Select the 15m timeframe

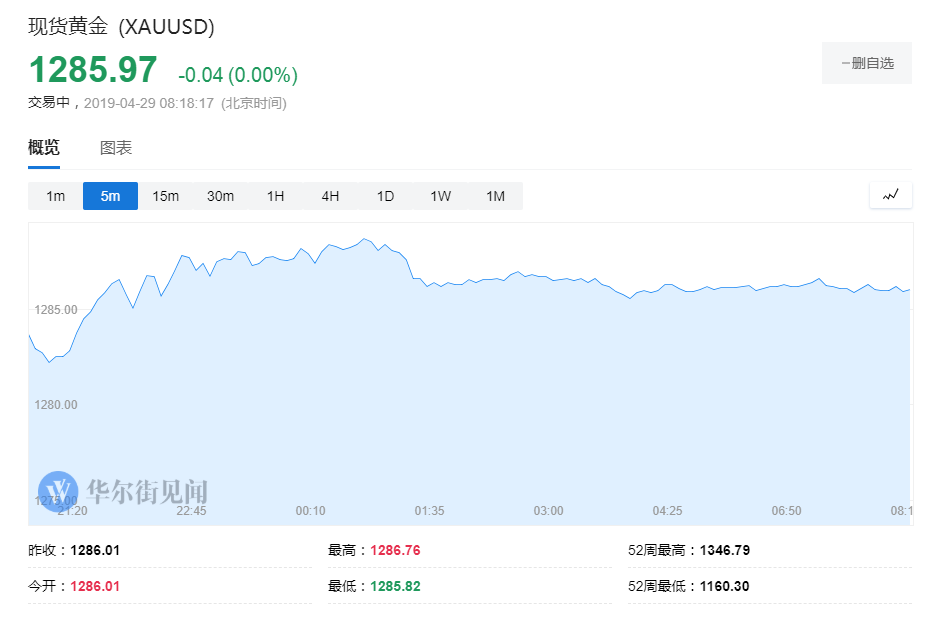coord(165,196)
